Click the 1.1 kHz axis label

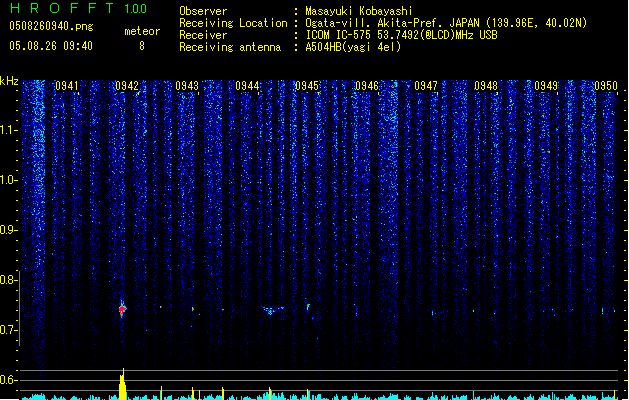tap(8, 130)
